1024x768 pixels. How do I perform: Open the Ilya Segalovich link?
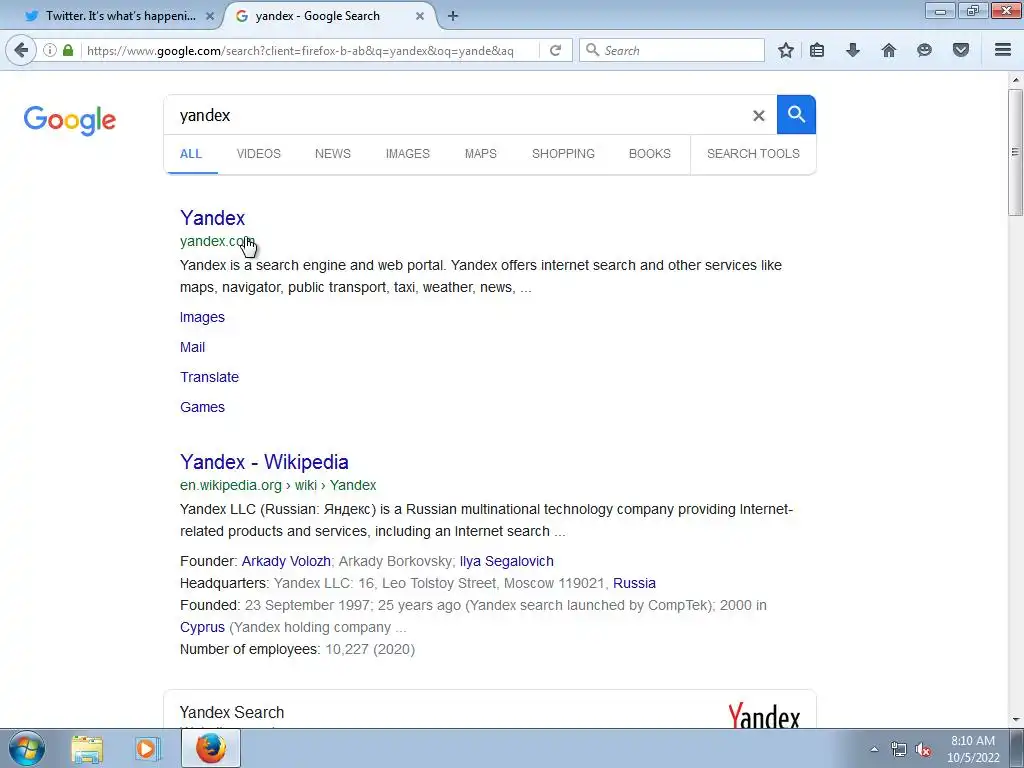[x=507, y=562]
